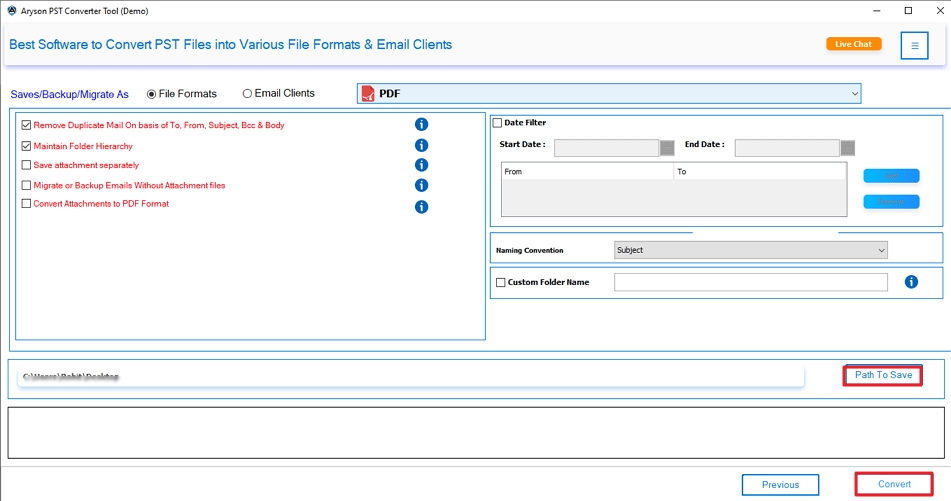Click info icon for Save attachment separately

point(422,165)
